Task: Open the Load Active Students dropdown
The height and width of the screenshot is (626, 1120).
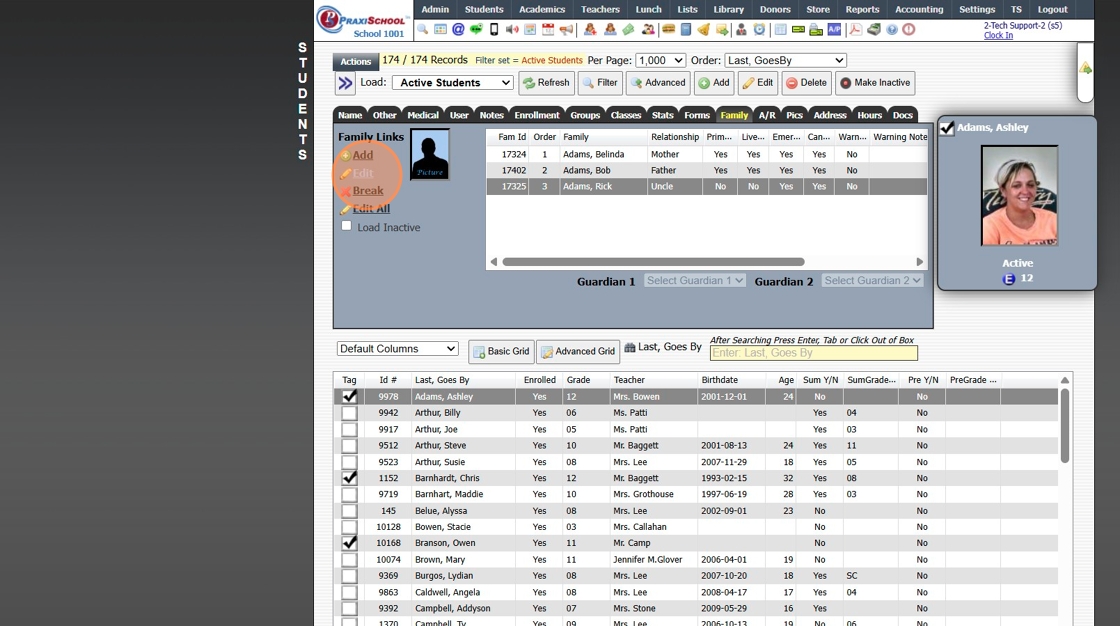Action: [453, 83]
